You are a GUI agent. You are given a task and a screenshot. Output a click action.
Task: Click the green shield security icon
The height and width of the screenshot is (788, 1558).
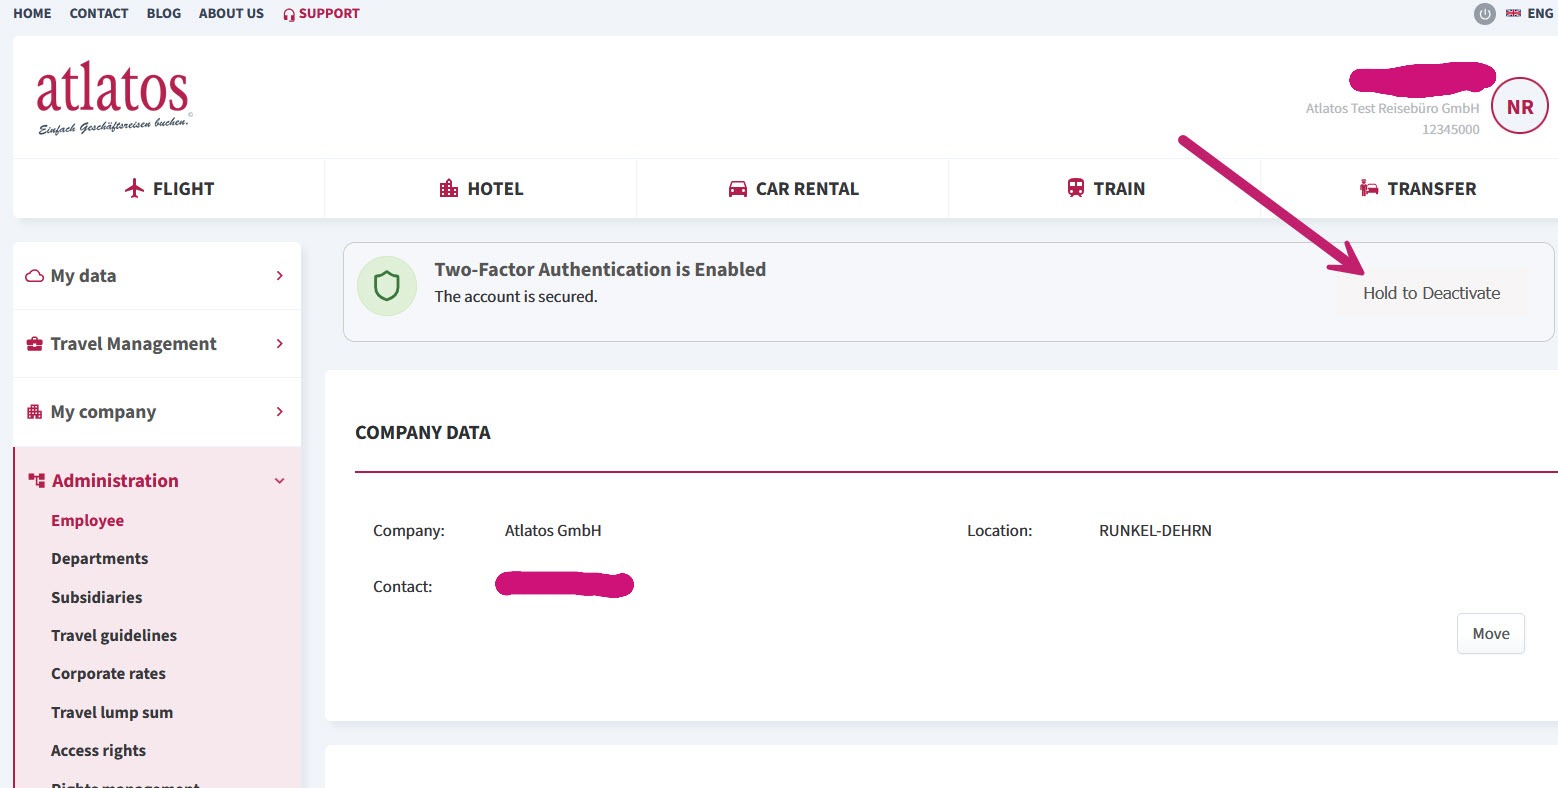(387, 286)
